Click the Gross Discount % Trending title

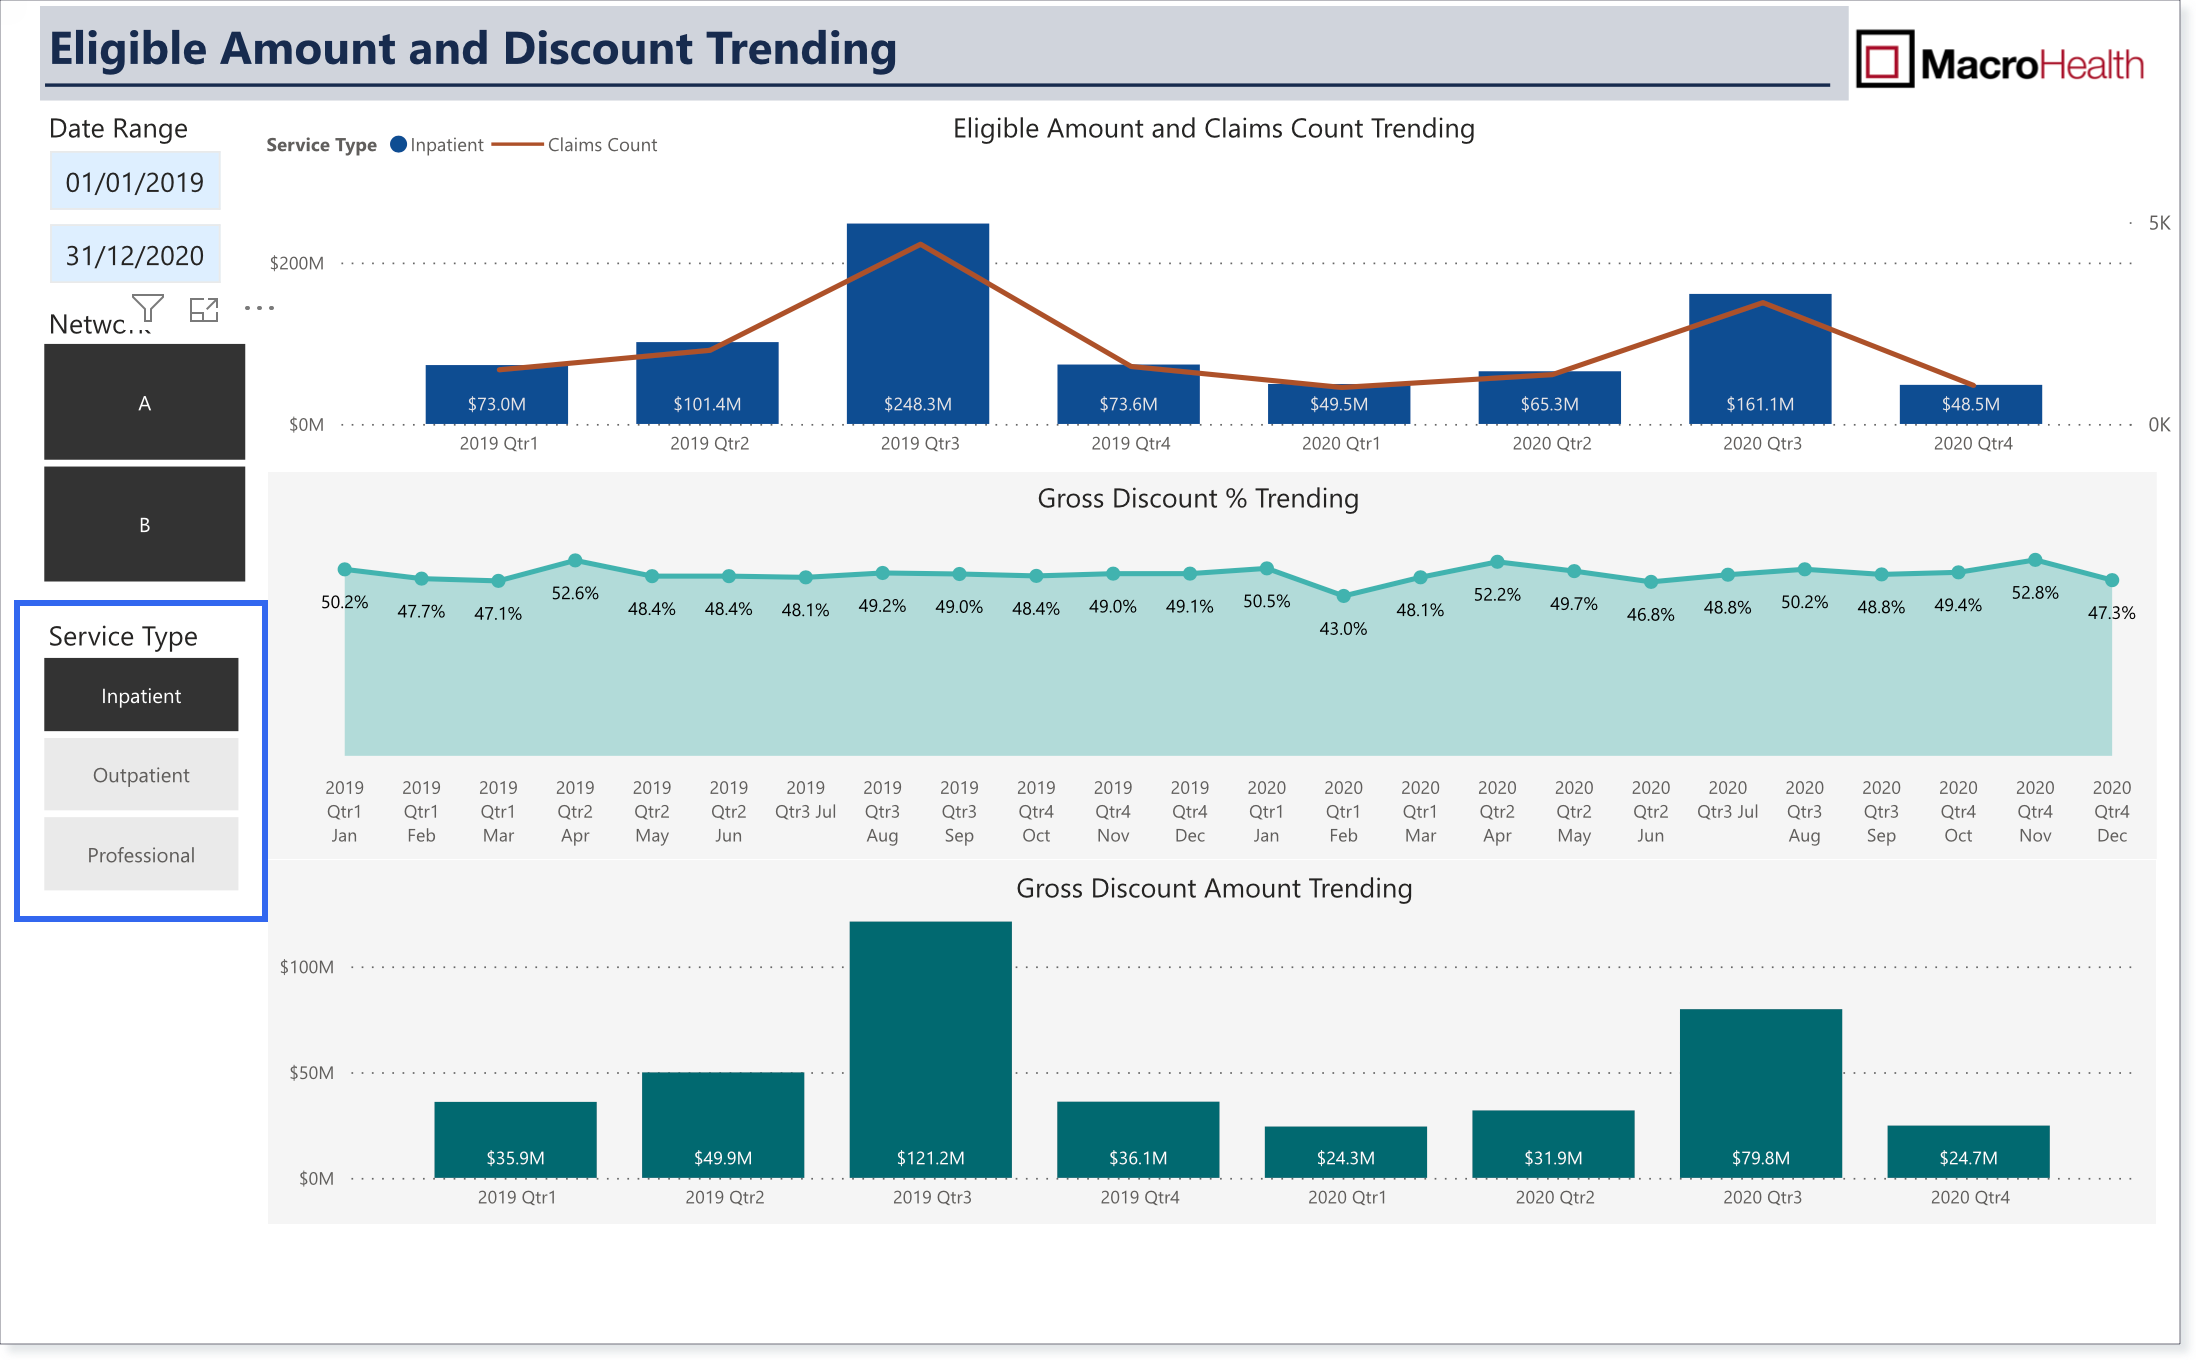point(1198,498)
